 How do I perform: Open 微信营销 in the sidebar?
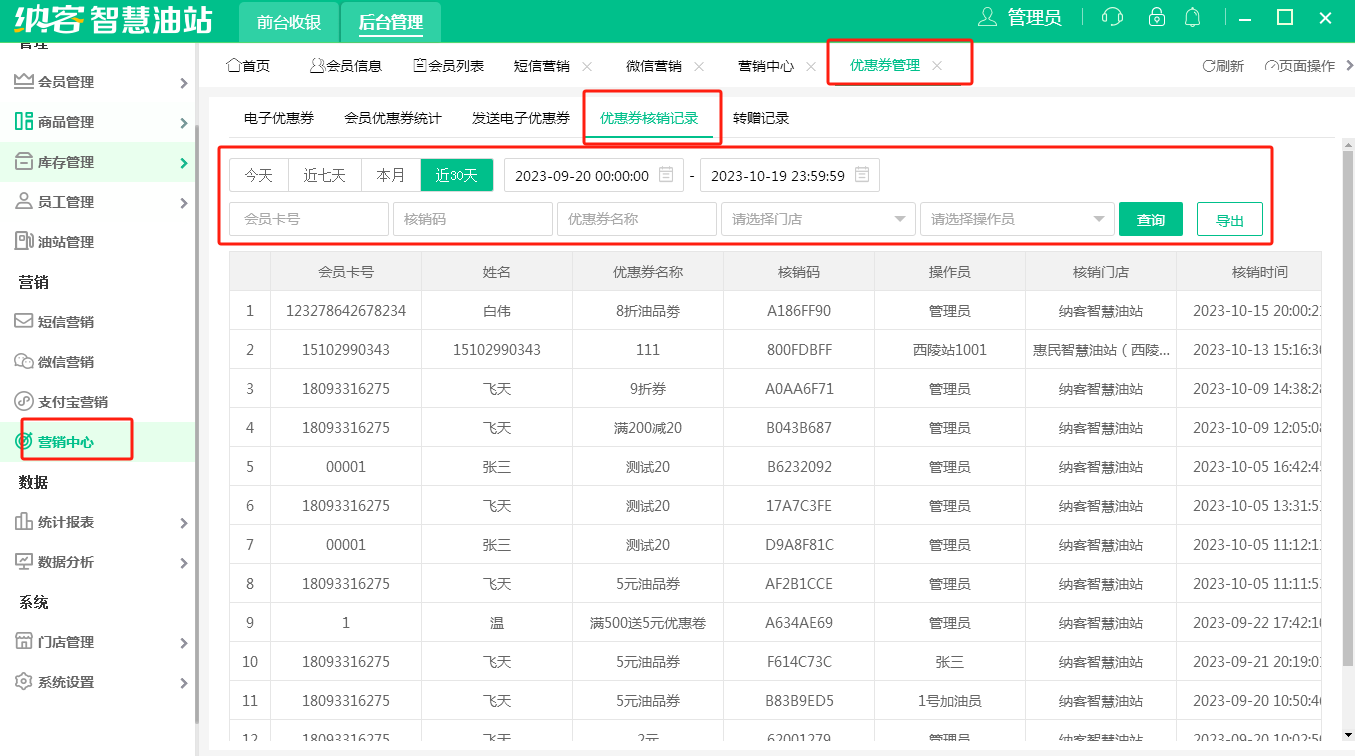click(x=65, y=362)
